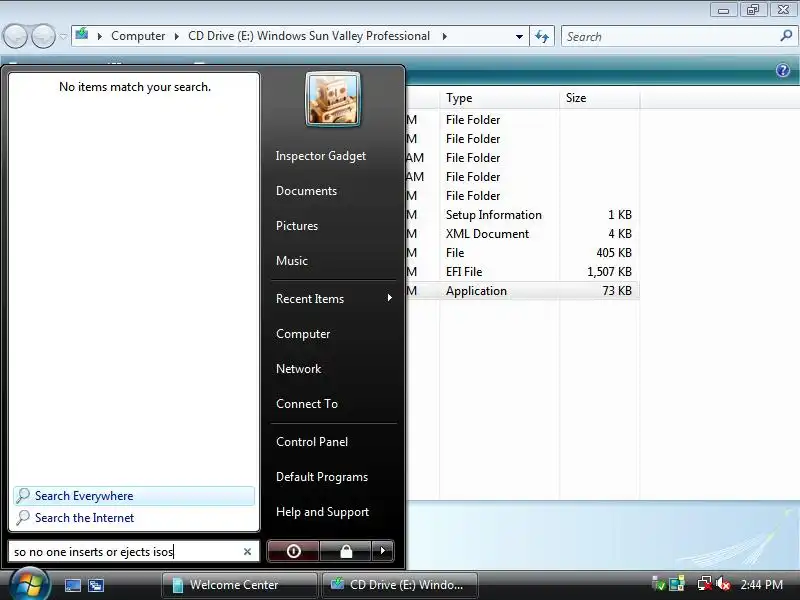Open Documents from Start menu
800x600 pixels.
coord(306,191)
